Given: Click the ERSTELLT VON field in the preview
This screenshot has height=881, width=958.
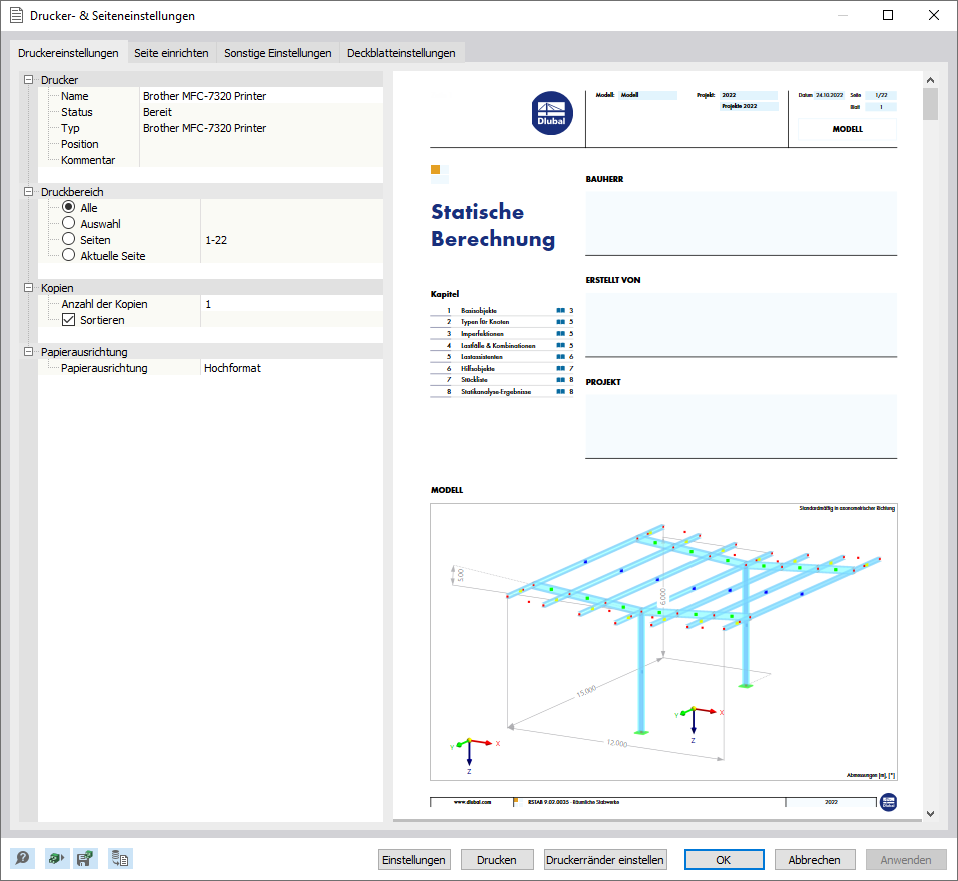Looking at the screenshot, I should pyautogui.click(x=740, y=324).
